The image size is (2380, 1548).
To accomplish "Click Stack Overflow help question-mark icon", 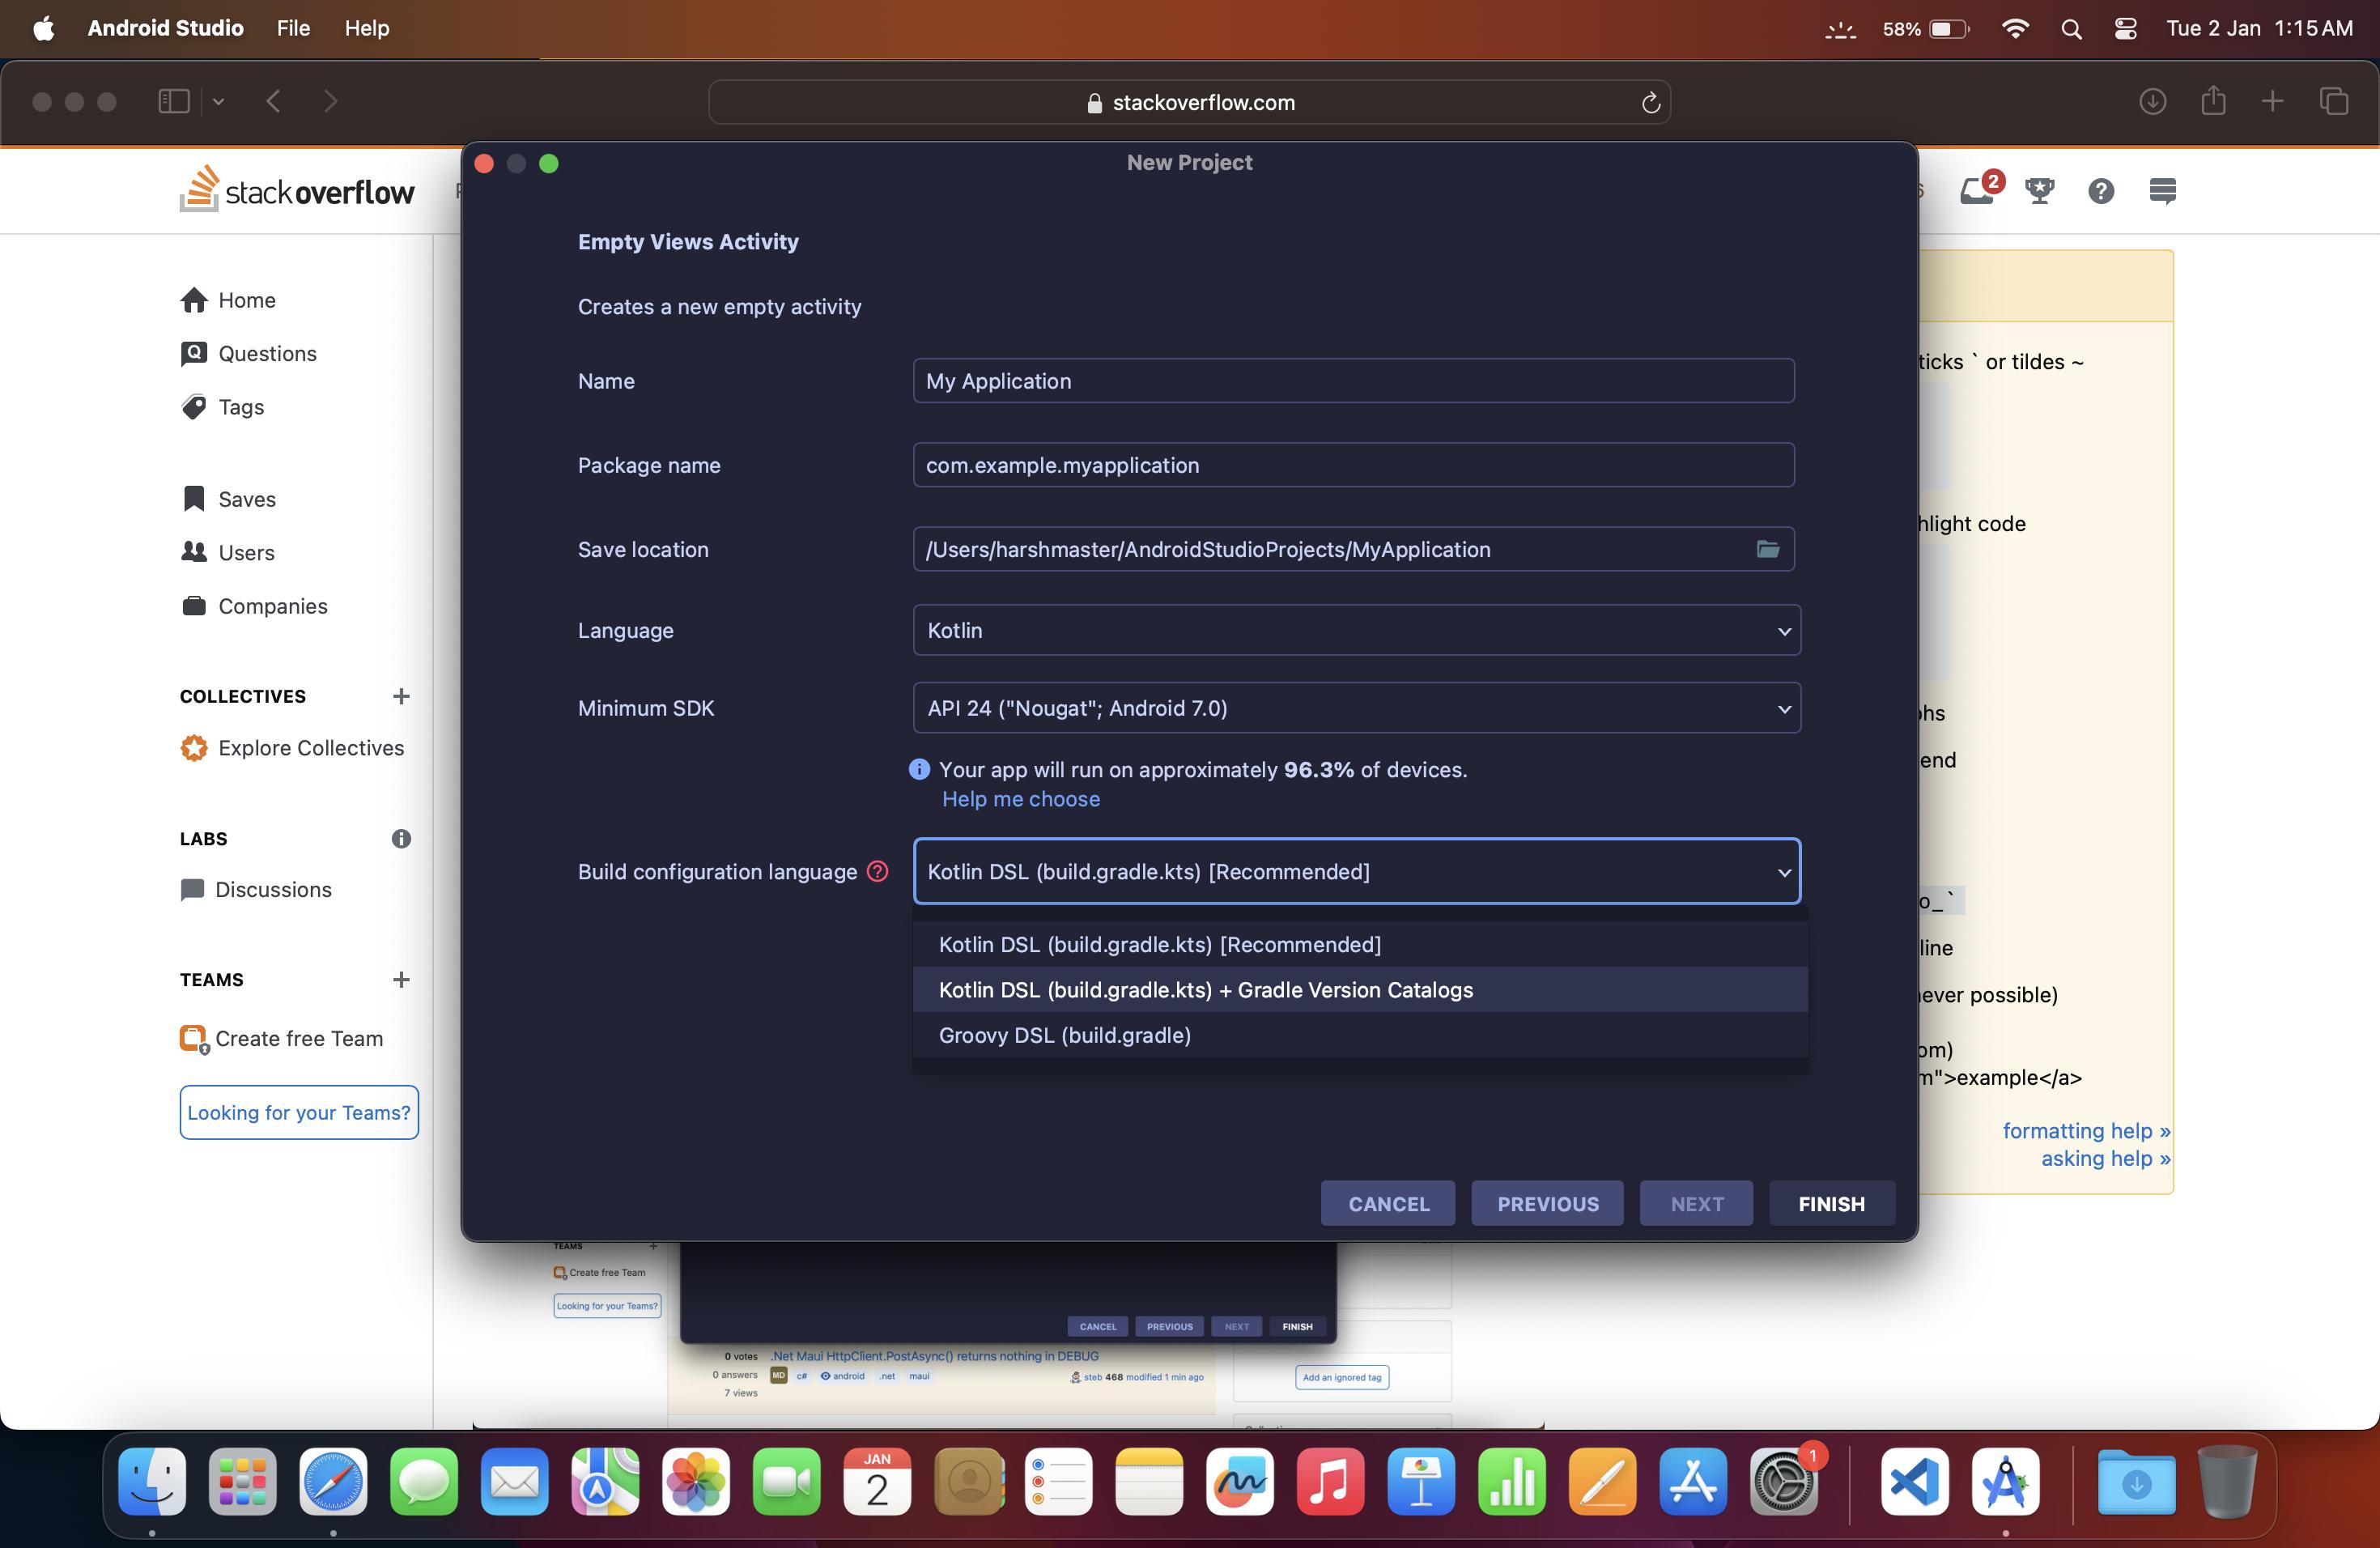I will point(2100,190).
